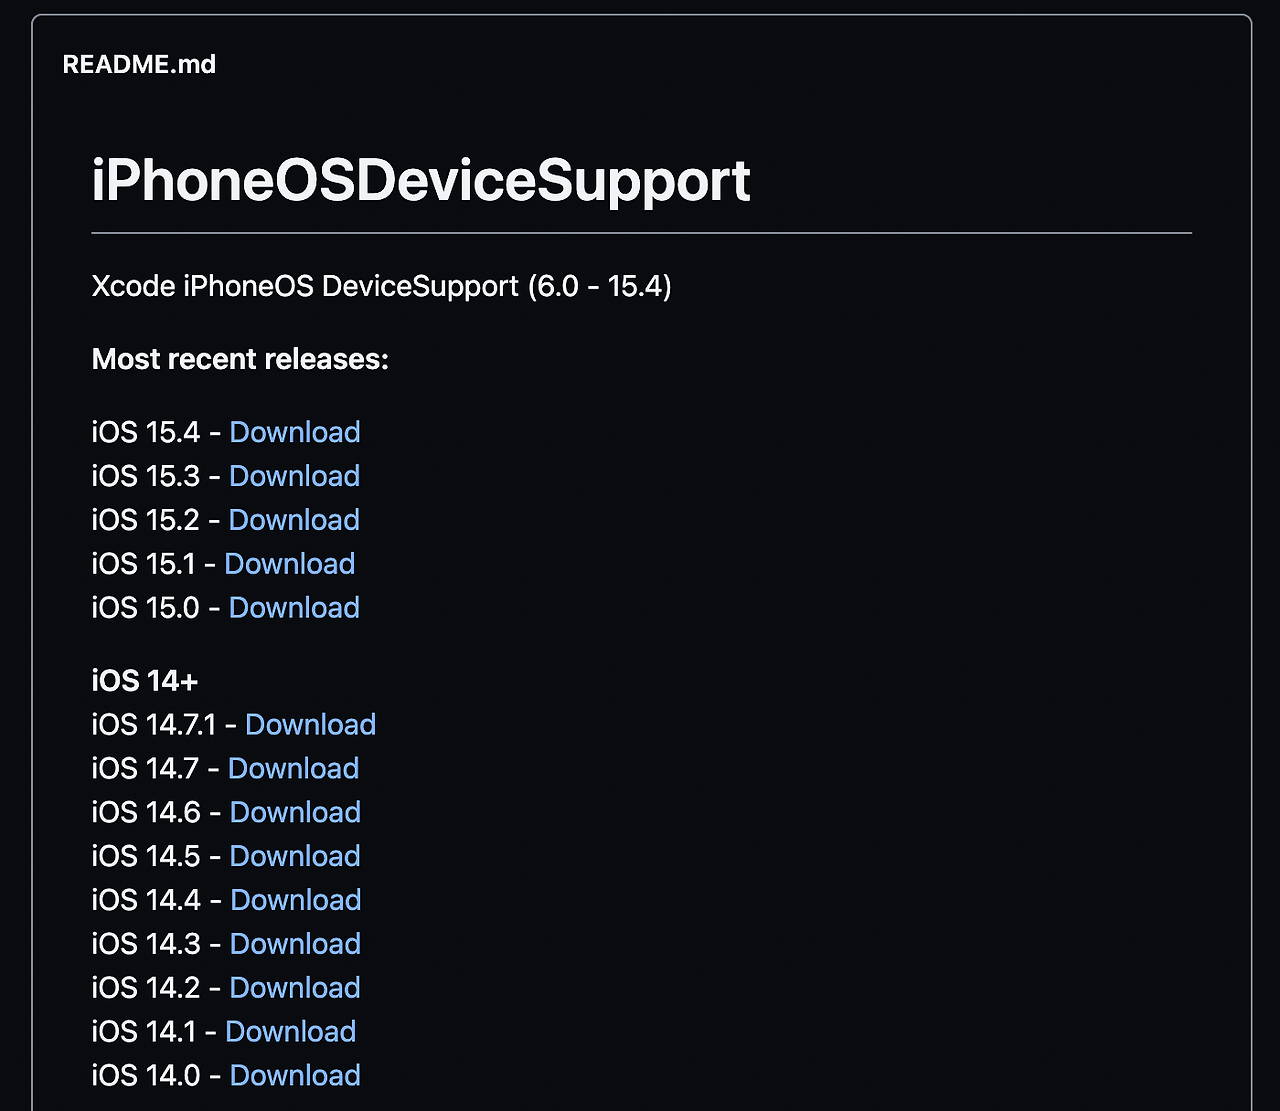Click the Download link for iOS 14.7
1280x1111 pixels.
(x=292, y=768)
